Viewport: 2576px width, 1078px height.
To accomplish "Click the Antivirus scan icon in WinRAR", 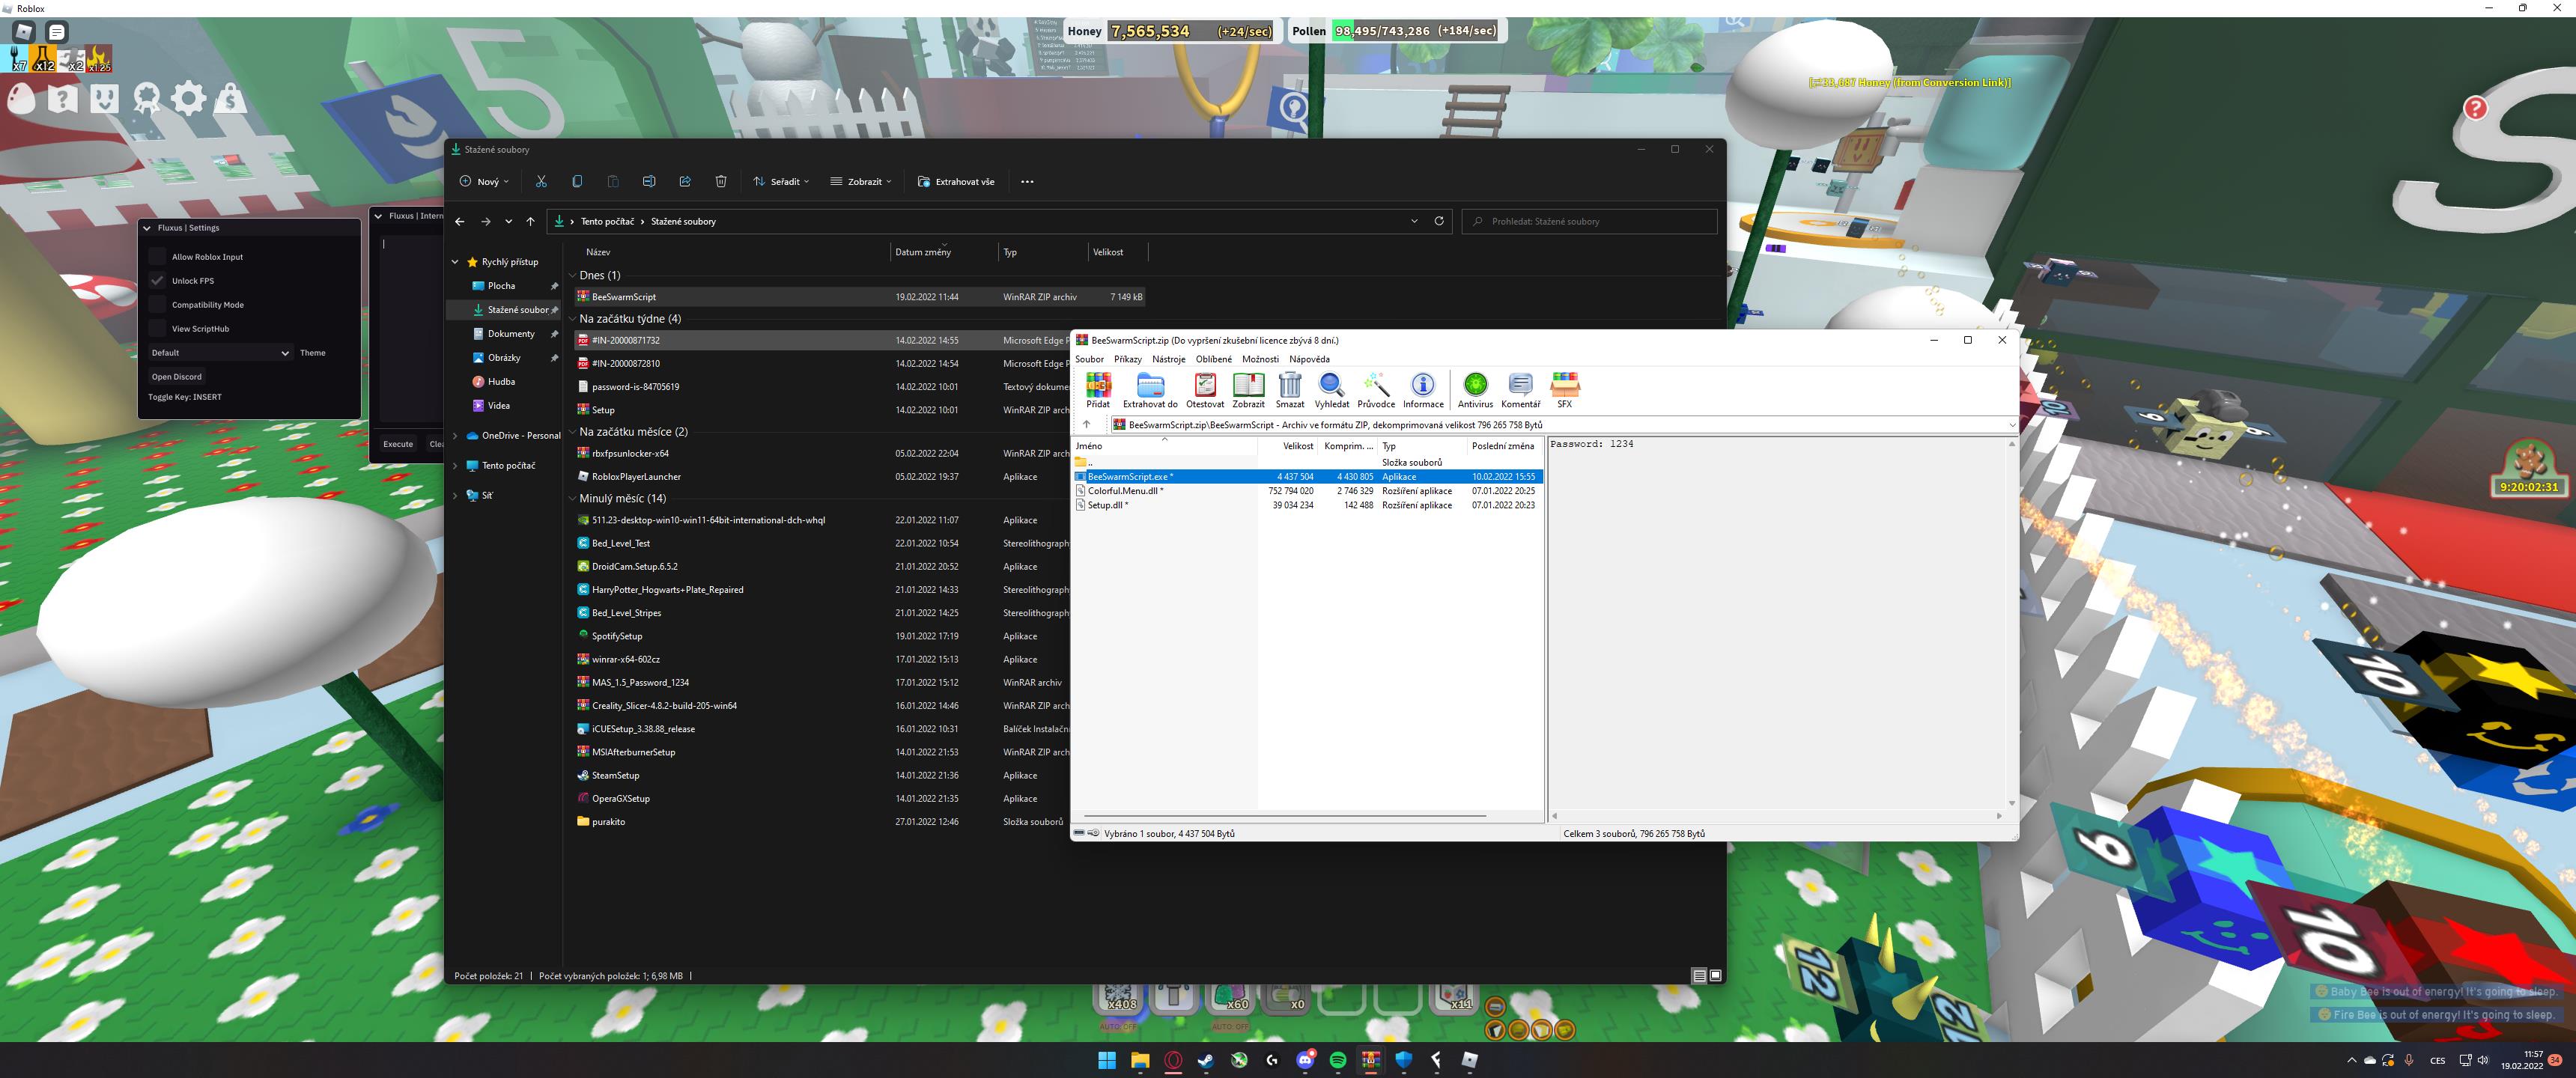I will click(1475, 388).
